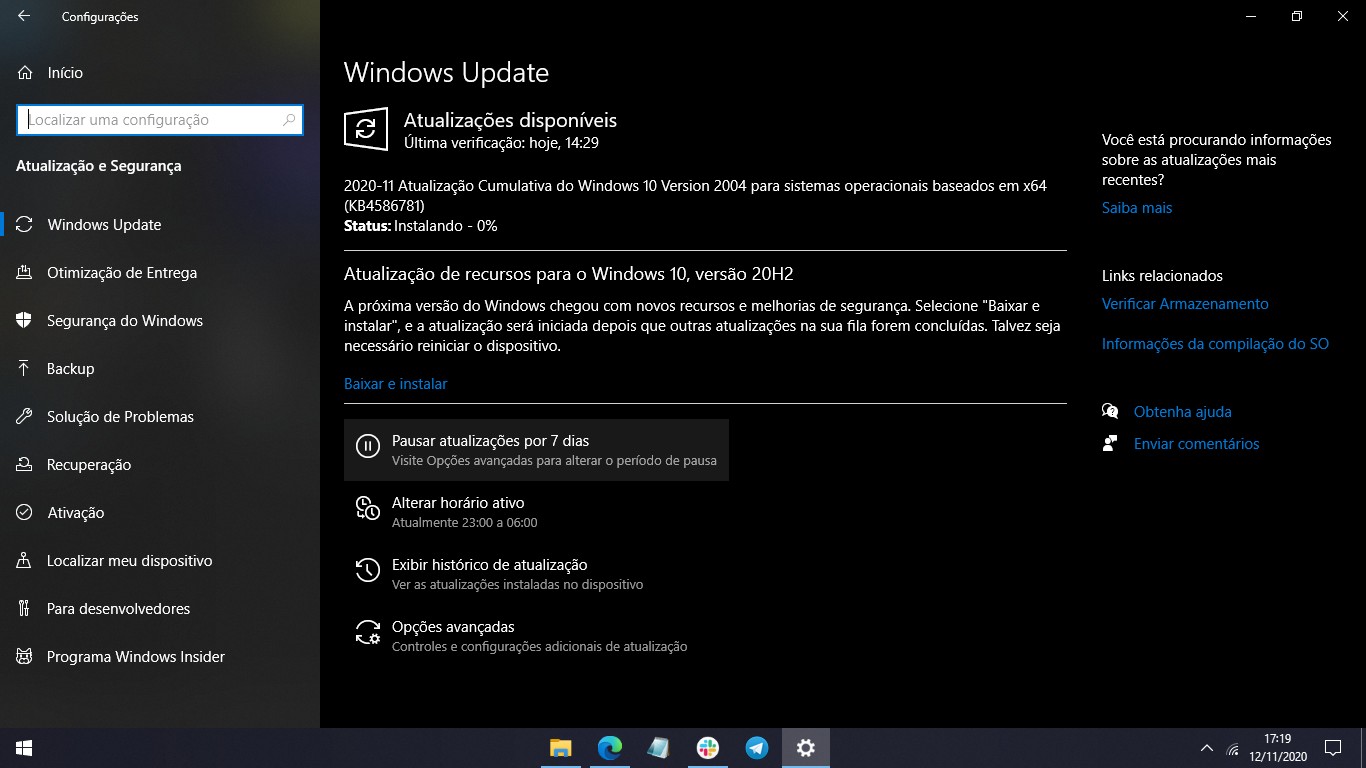The height and width of the screenshot is (768, 1366).
Task: Open Exibir histórico de atualização
Action: click(536, 574)
